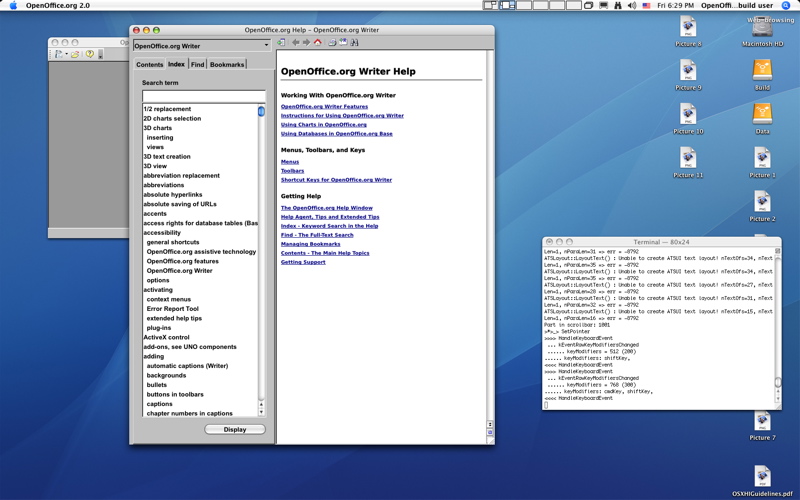Select '1/2 replacement' index entry
The height and width of the screenshot is (500, 800).
point(167,109)
